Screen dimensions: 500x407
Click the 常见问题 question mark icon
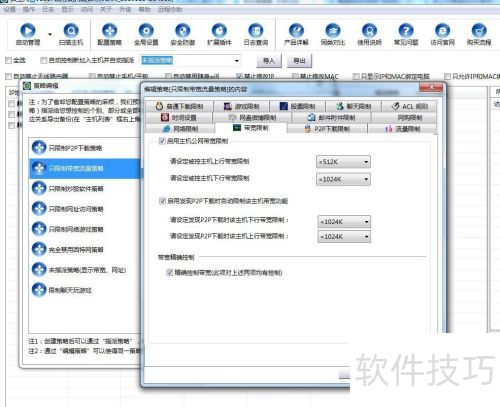(406, 30)
